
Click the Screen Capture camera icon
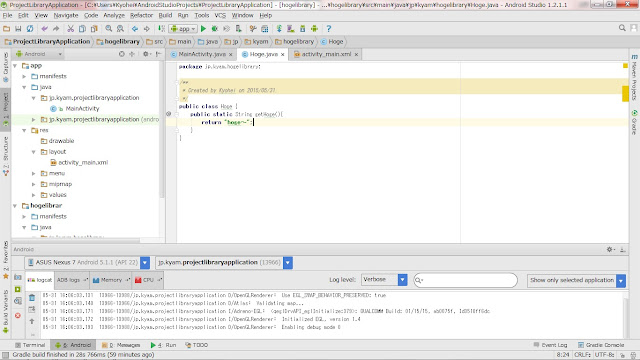[x=18, y=277]
